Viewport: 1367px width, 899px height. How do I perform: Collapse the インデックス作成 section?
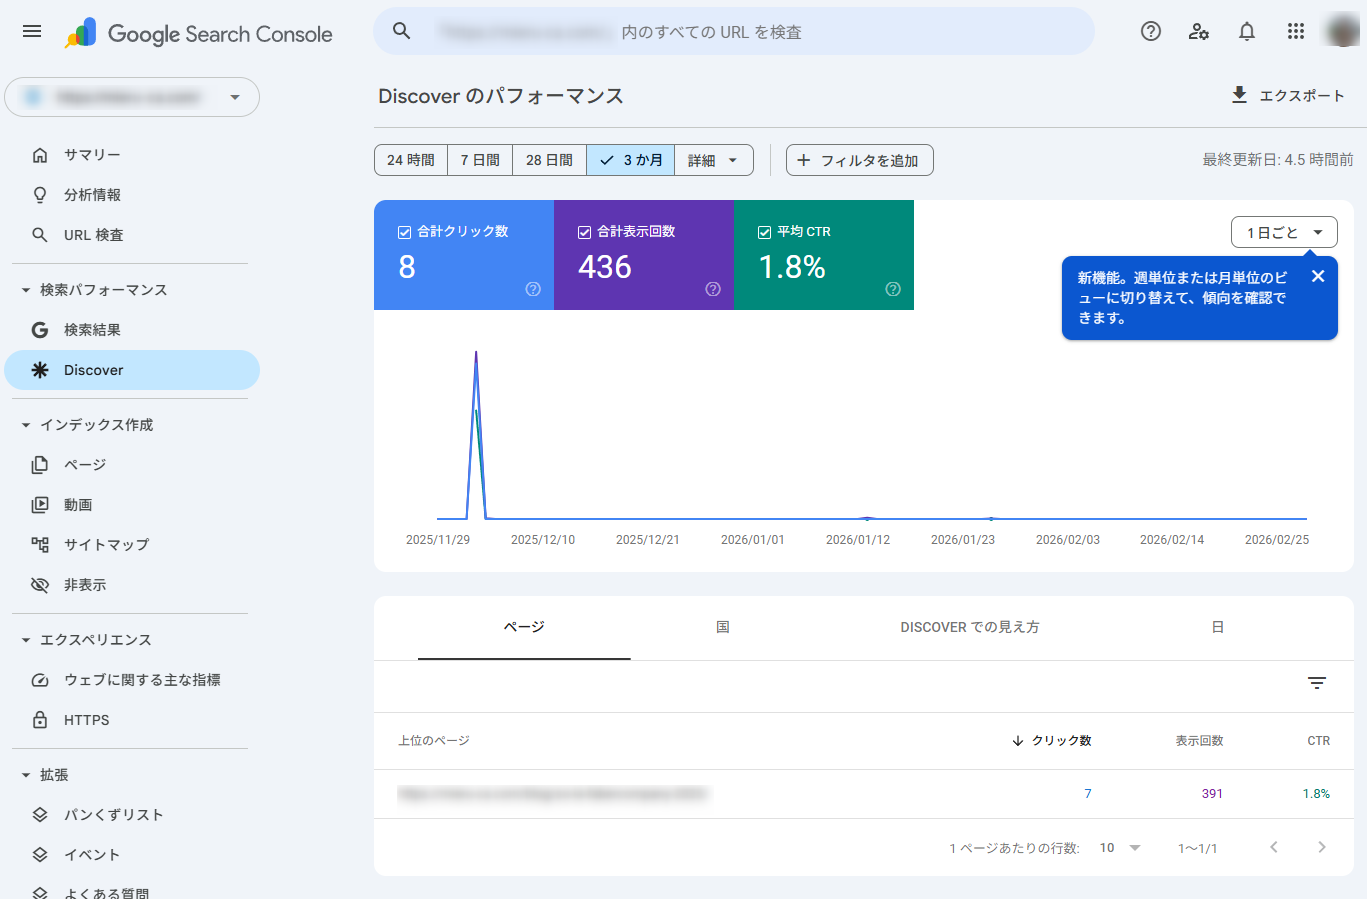26,425
